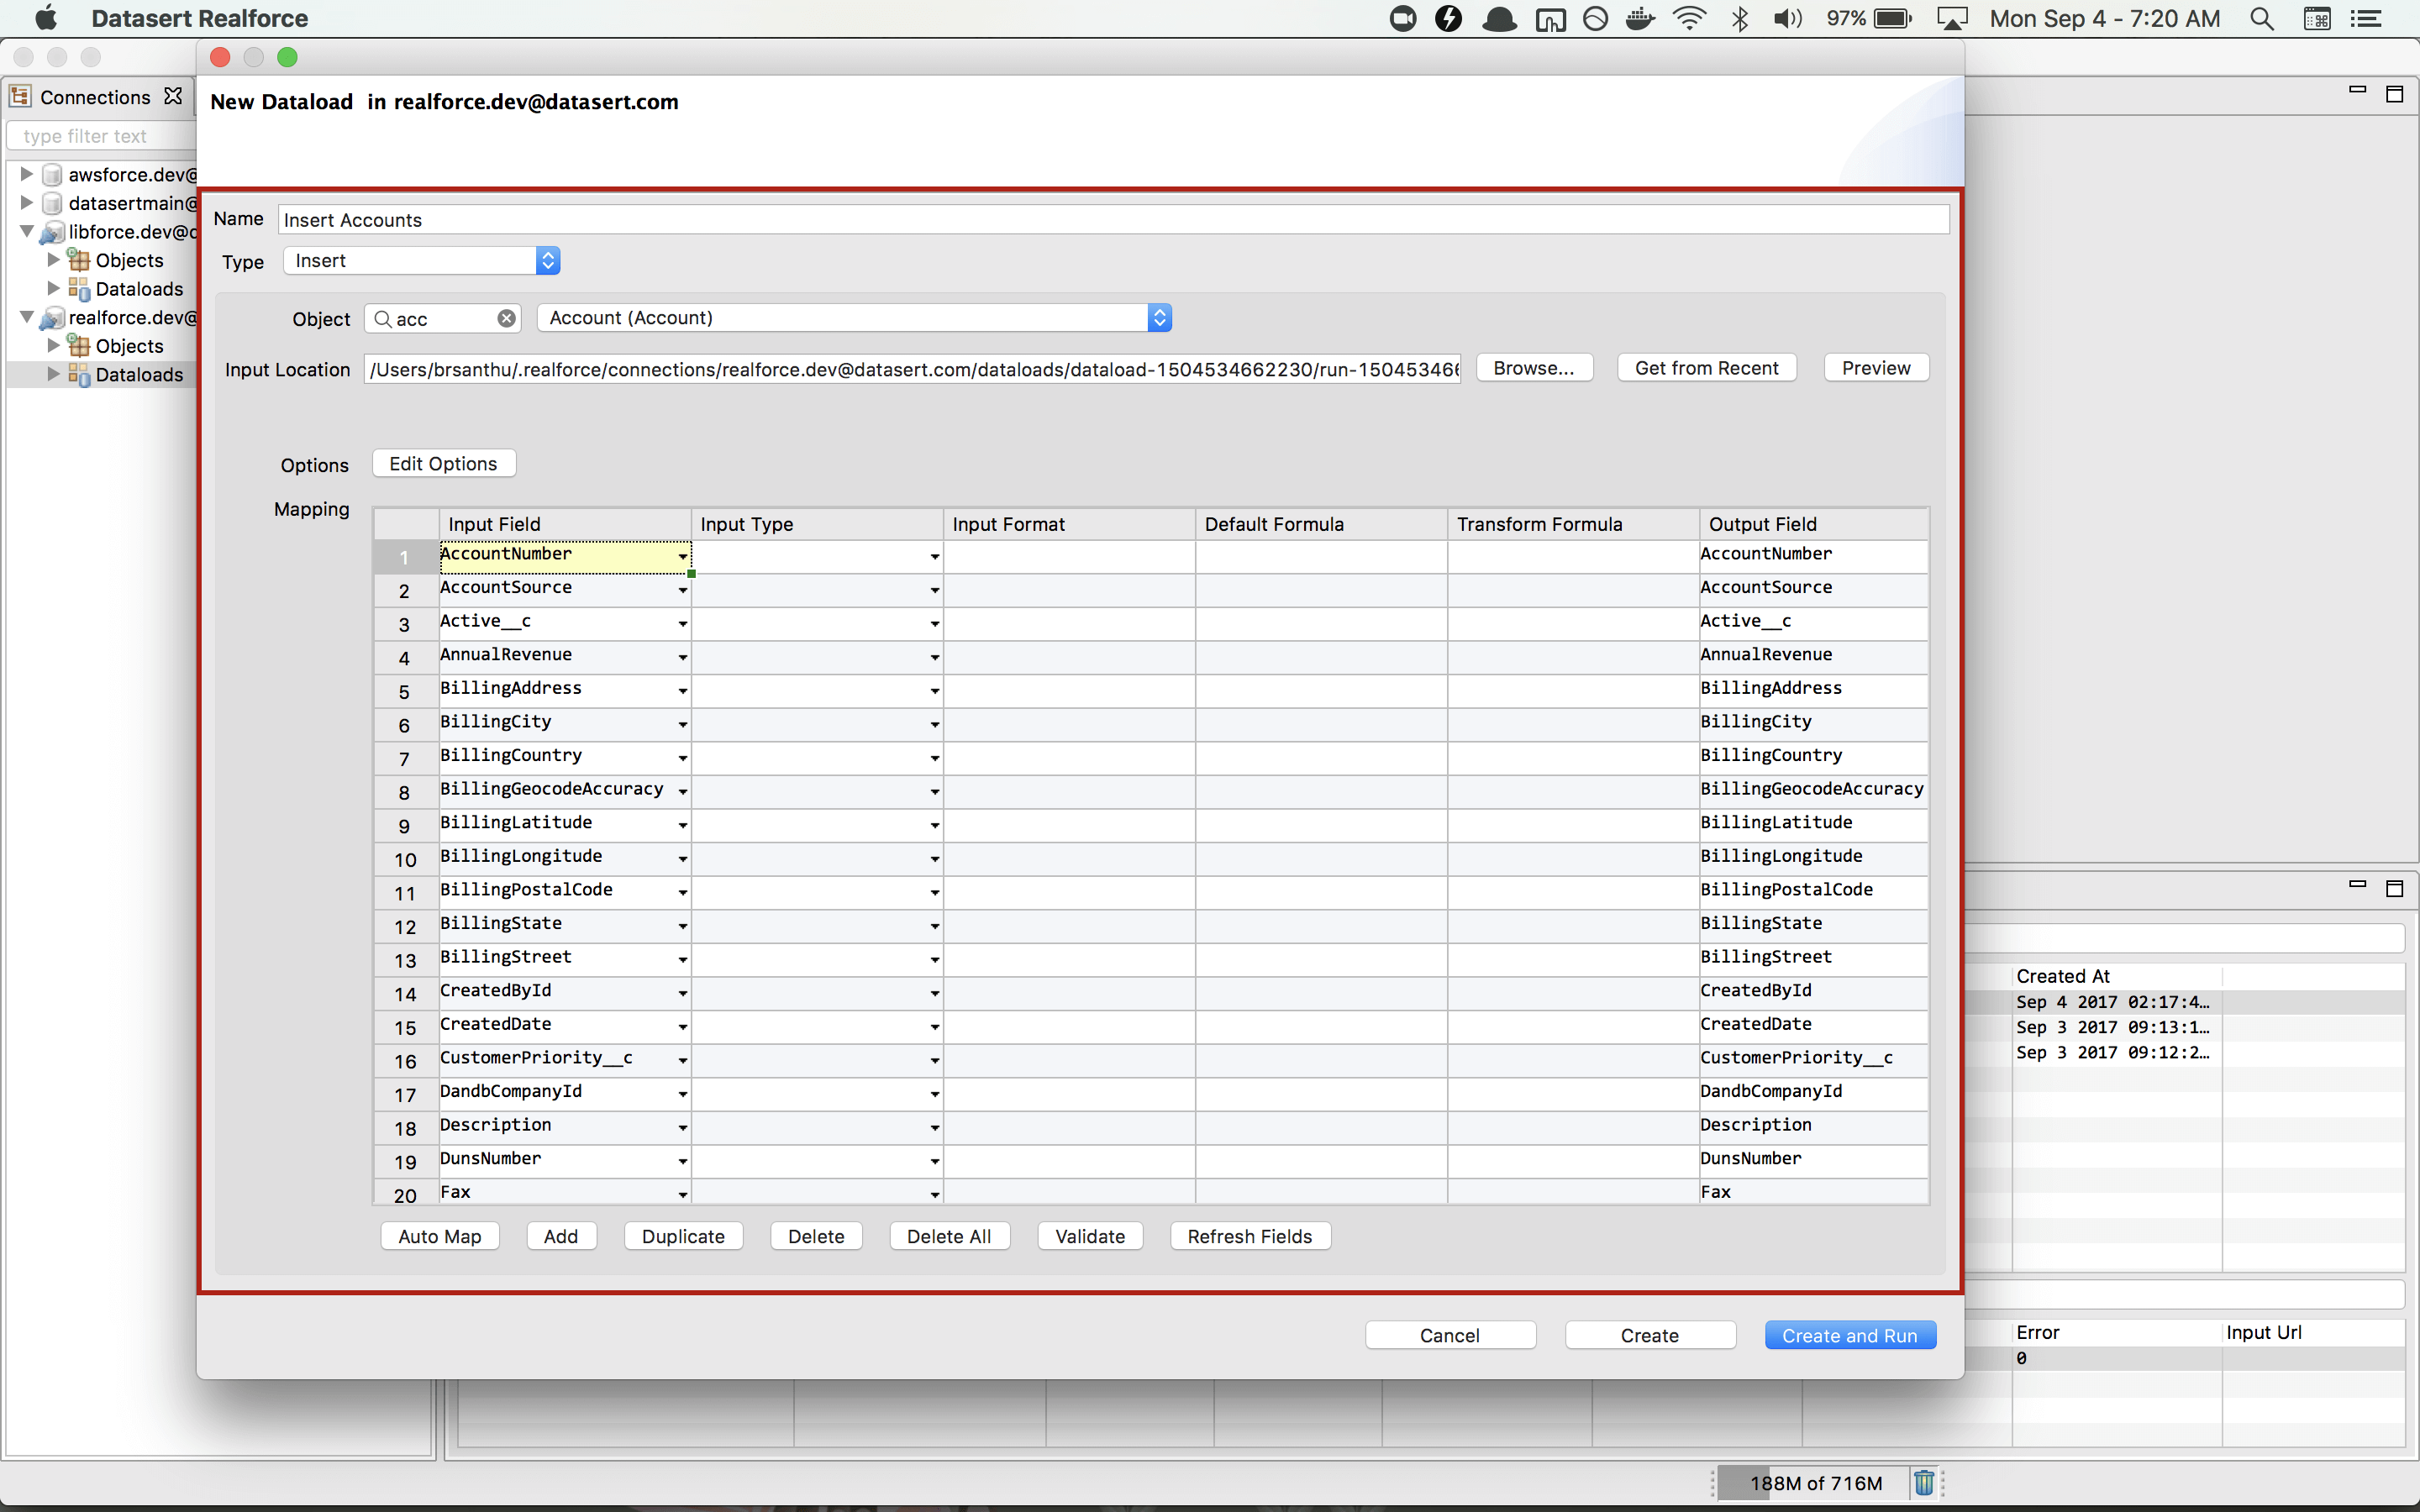Expand the datasertmain connection node

27,202
